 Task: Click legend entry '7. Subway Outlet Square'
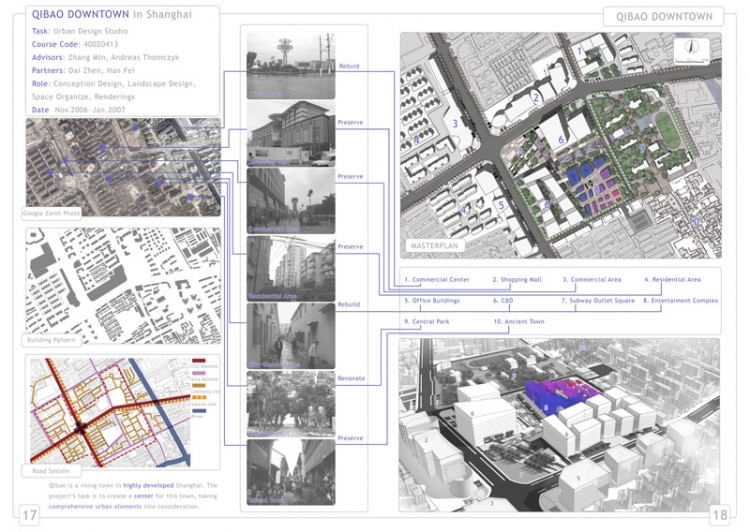click(x=598, y=300)
